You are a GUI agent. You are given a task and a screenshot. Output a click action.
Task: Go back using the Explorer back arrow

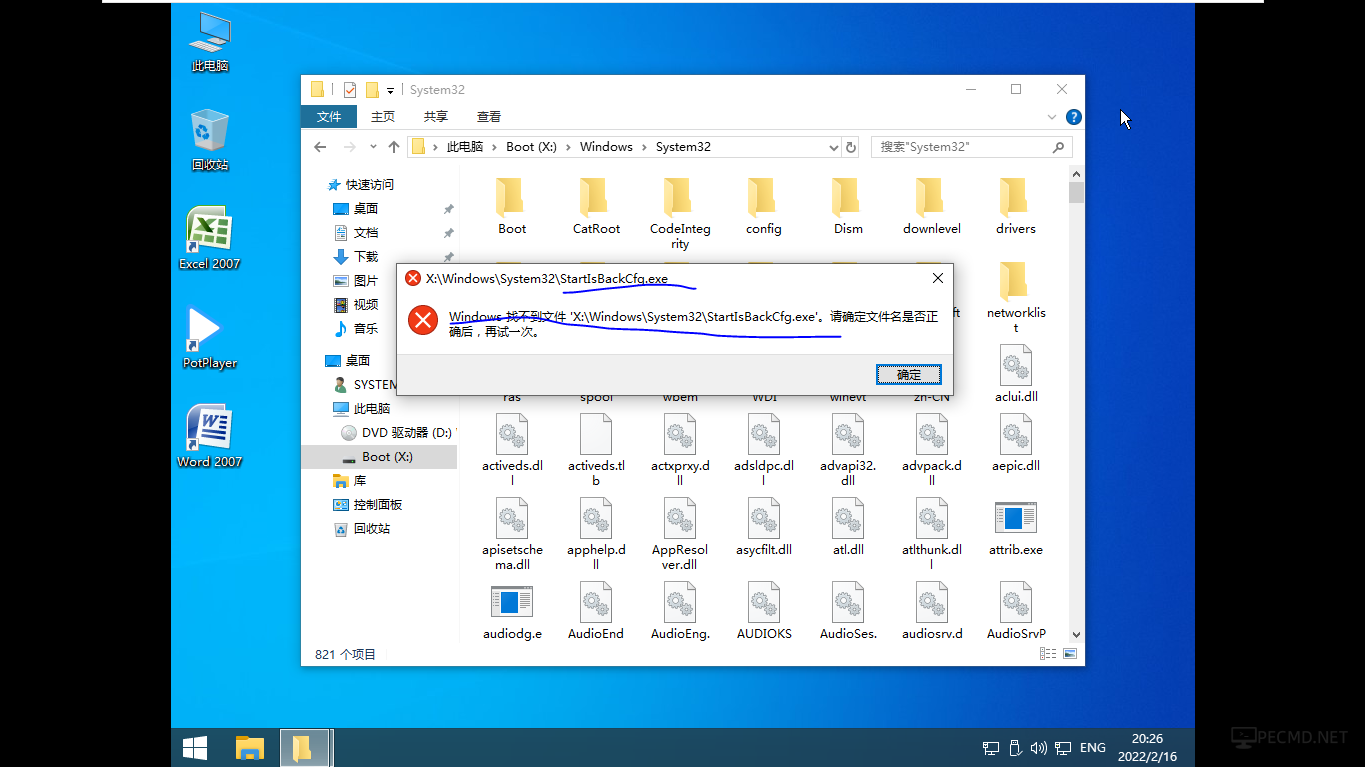tap(320, 147)
